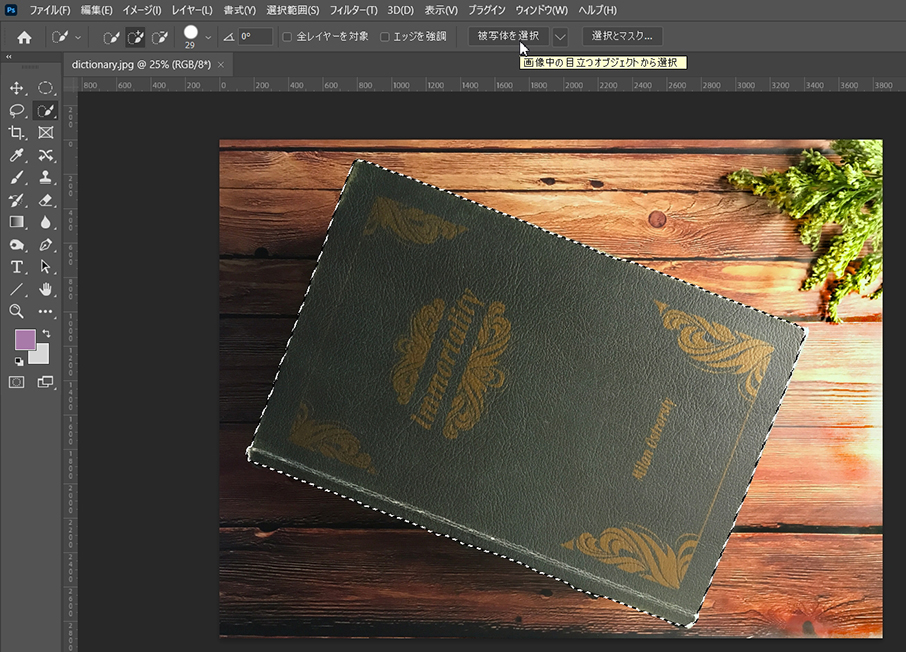Viewport: 906px width, 652px height.
Task: Select the Zoom tool
Action: pyautogui.click(x=17, y=311)
